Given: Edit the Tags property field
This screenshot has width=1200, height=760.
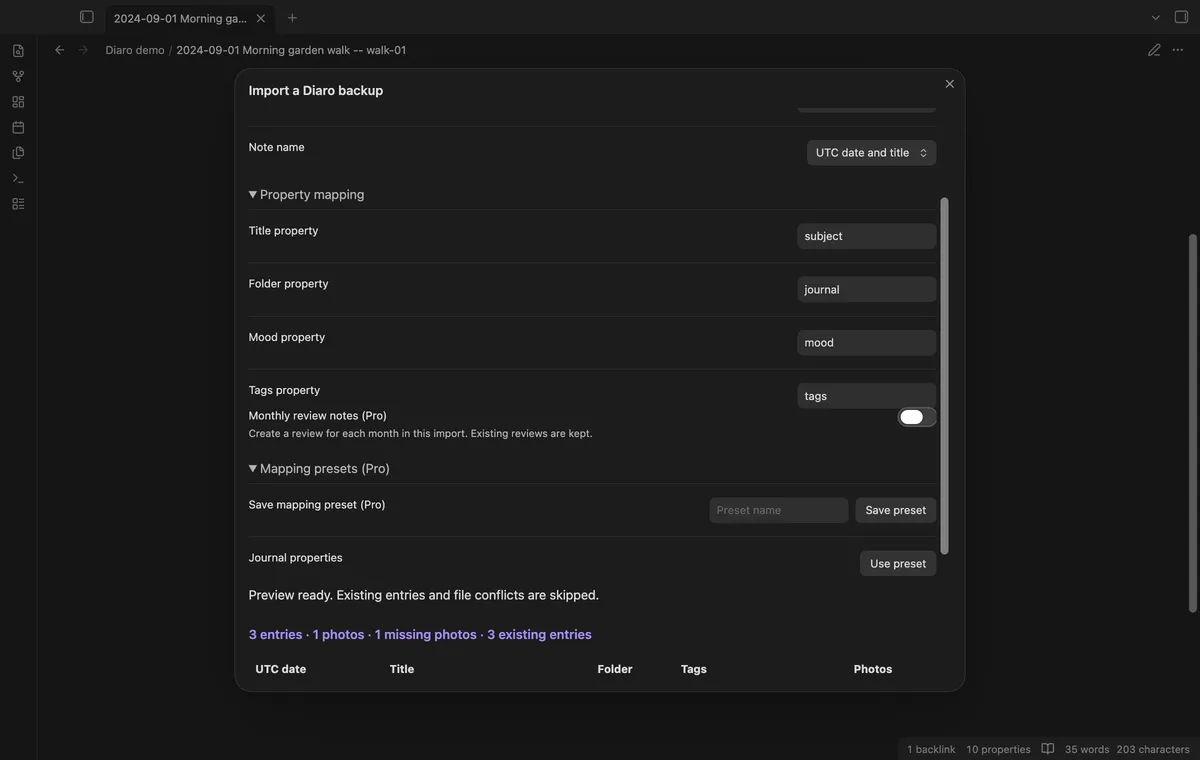Looking at the screenshot, I should (x=867, y=396).
